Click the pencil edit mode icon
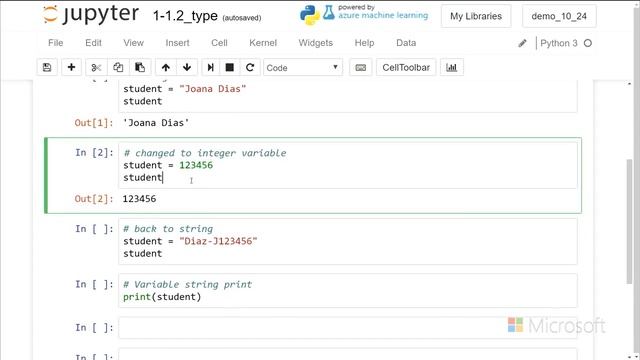Screen dimensions: 640x360 [x=522, y=43]
